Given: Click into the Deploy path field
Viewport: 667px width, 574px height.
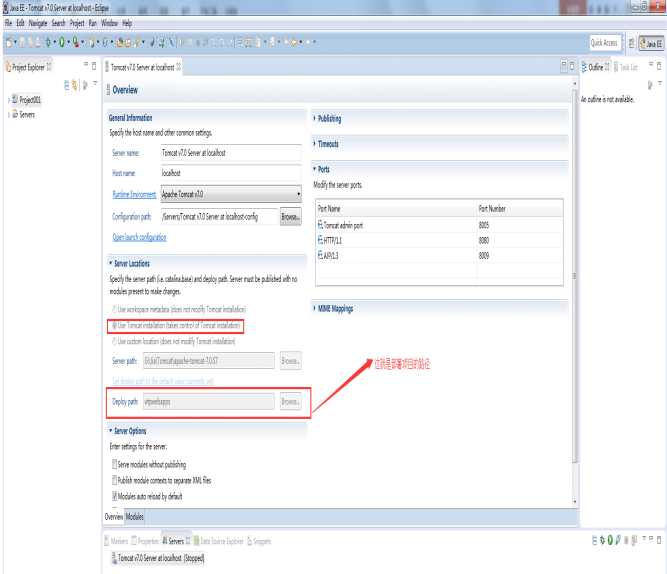Looking at the screenshot, I should pyautogui.click(x=209, y=401).
